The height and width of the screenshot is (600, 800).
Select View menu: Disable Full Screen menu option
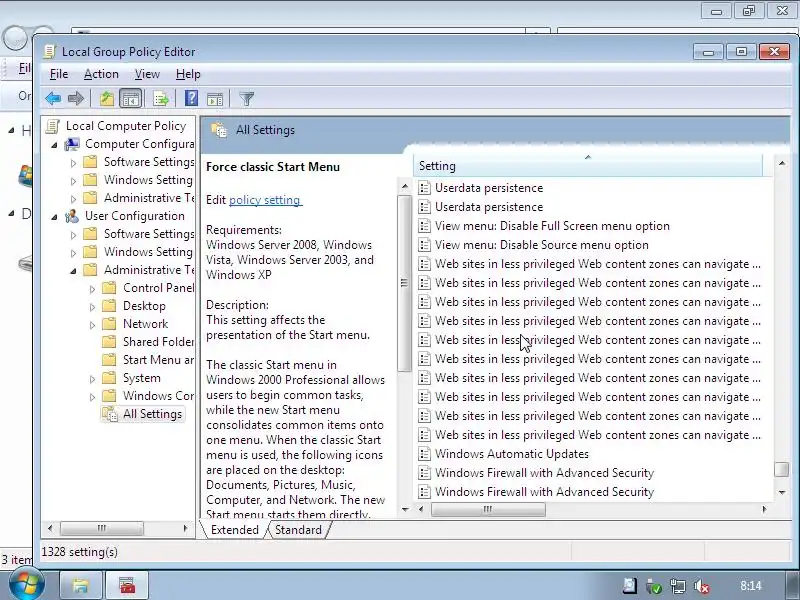coord(552,226)
